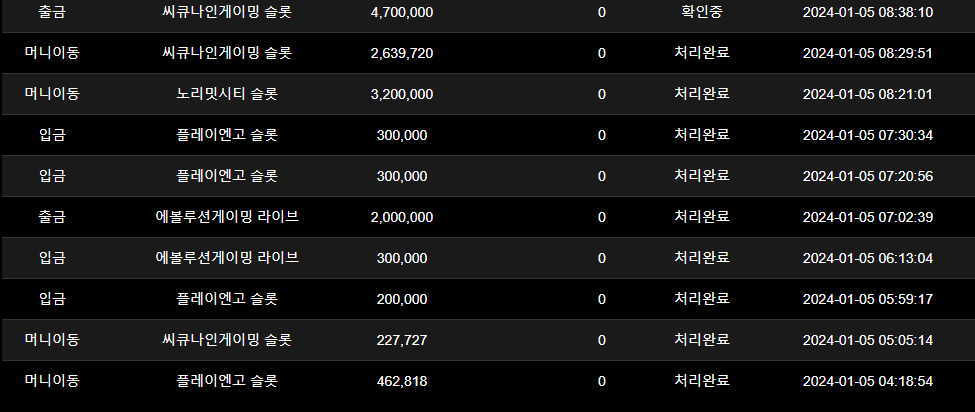
Task: Select the 4,700,000 withdrawal amount
Action: click(x=402, y=12)
